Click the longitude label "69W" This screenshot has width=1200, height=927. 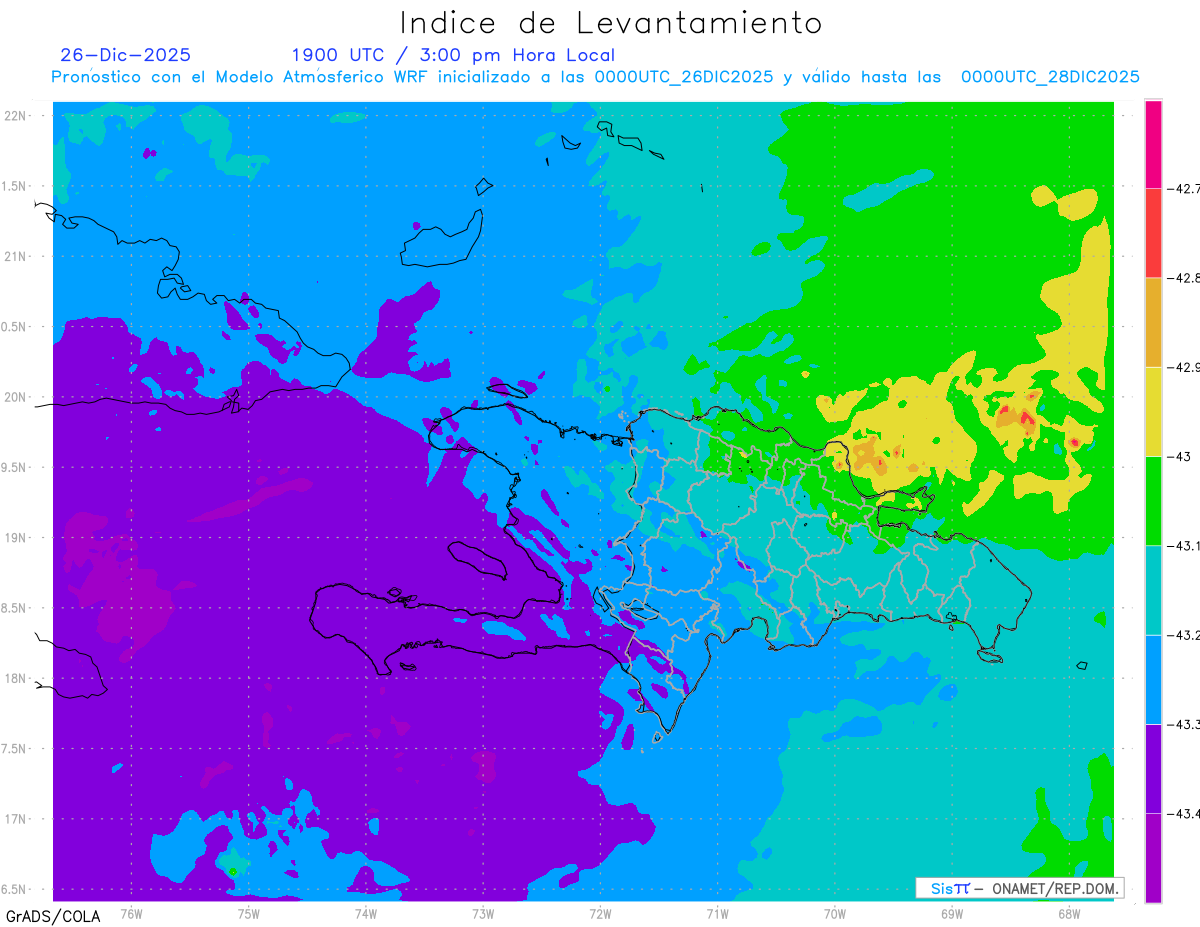coord(952,913)
